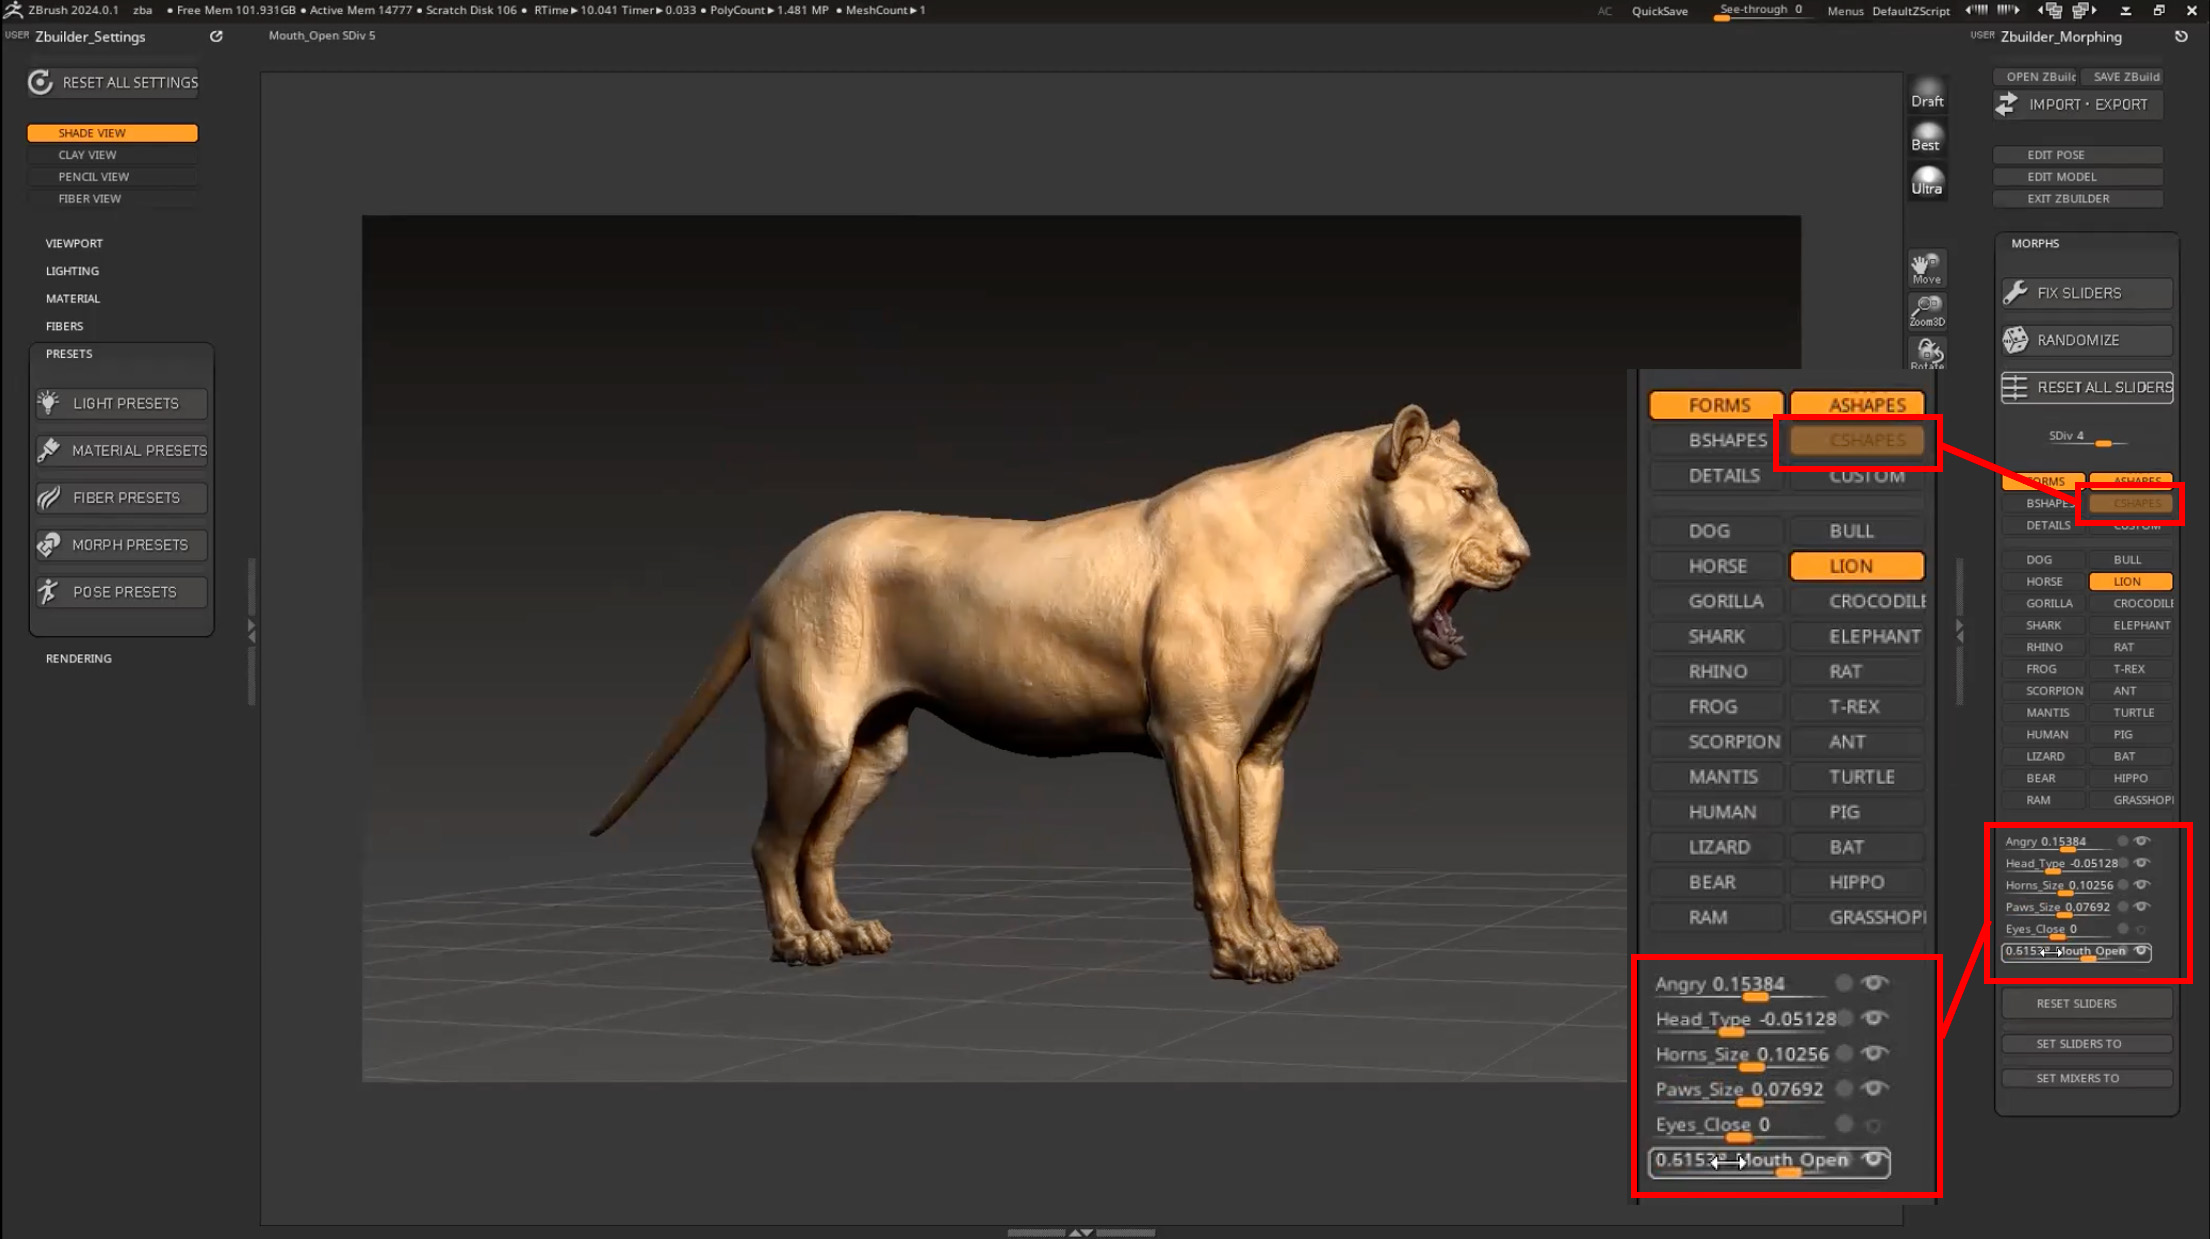Viewport: 2210px width, 1239px height.
Task: Click the Edit Pose button
Action: click(2077, 155)
